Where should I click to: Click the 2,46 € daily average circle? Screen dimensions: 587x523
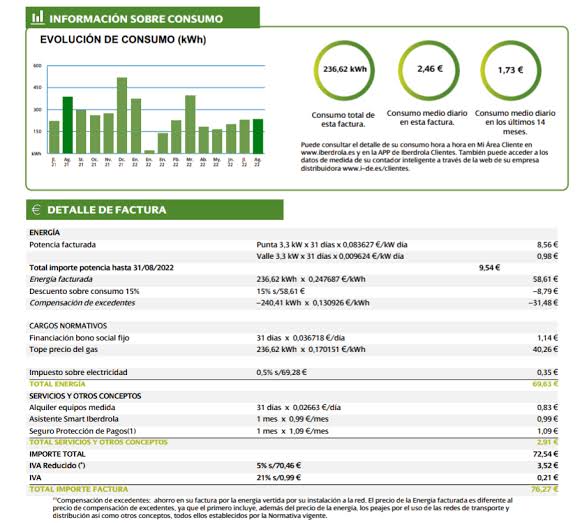pyautogui.click(x=429, y=70)
